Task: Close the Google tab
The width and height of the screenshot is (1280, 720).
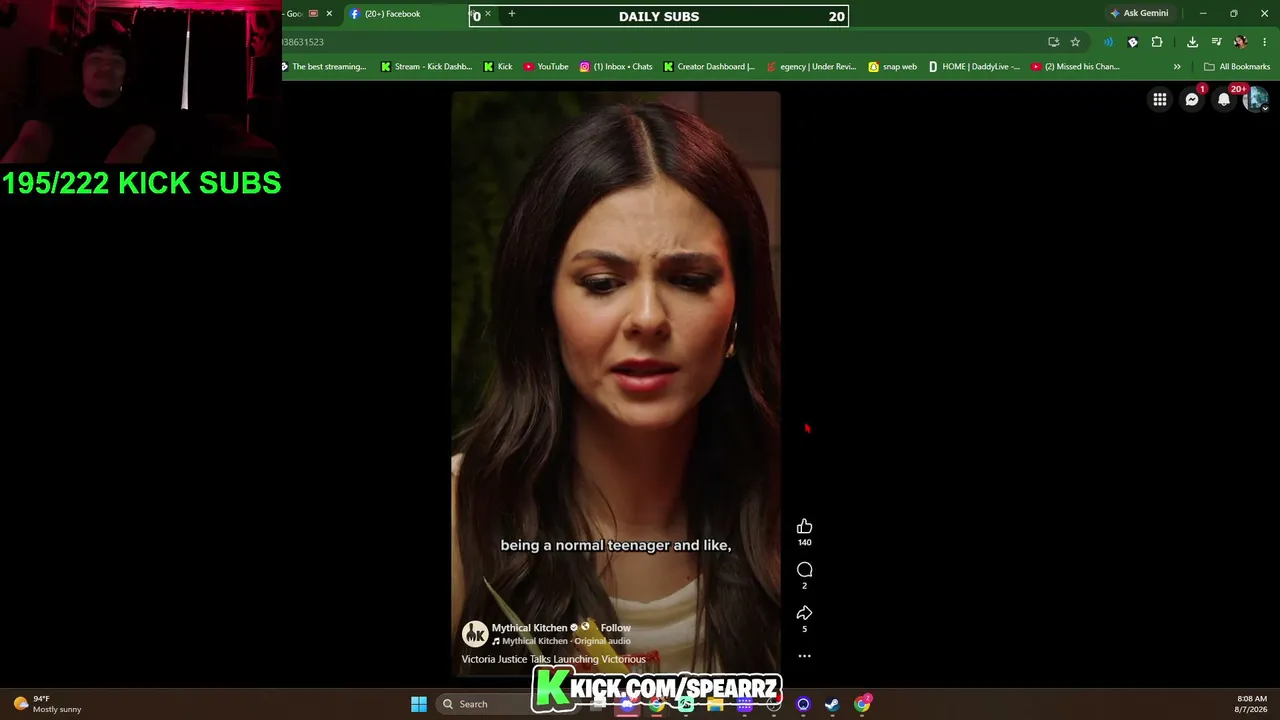Action: [329, 14]
